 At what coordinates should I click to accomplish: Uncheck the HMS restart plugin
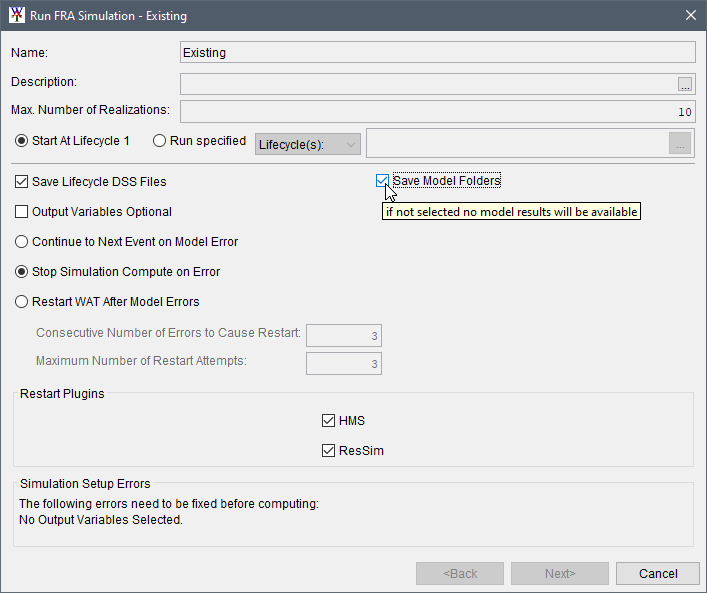(x=329, y=421)
